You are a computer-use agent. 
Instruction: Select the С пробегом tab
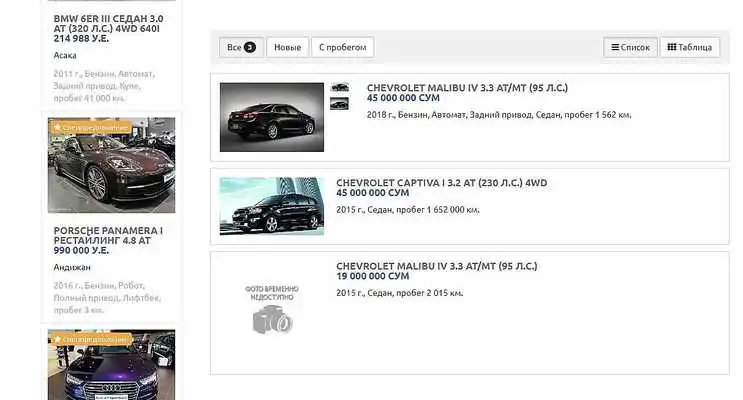coord(343,47)
